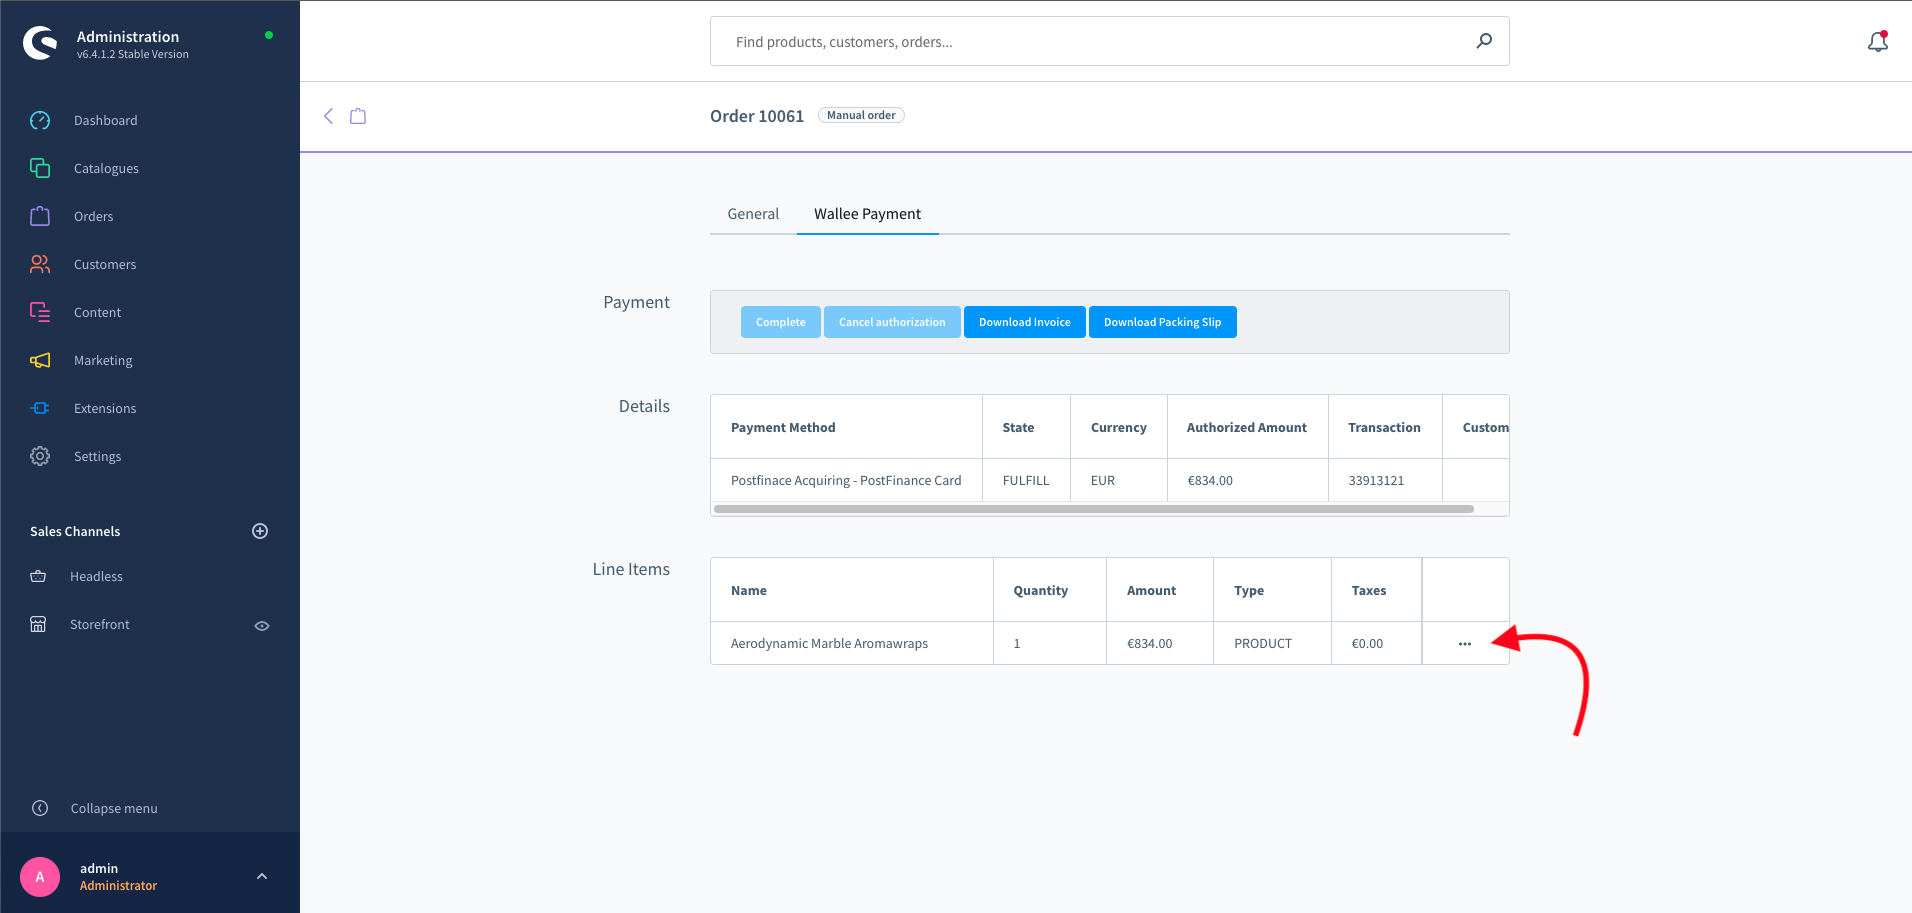Screen dimensions: 1912x913
Task: Click the order bag icon beside back arrow
Action: pyautogui.click(x=358, y=116)
